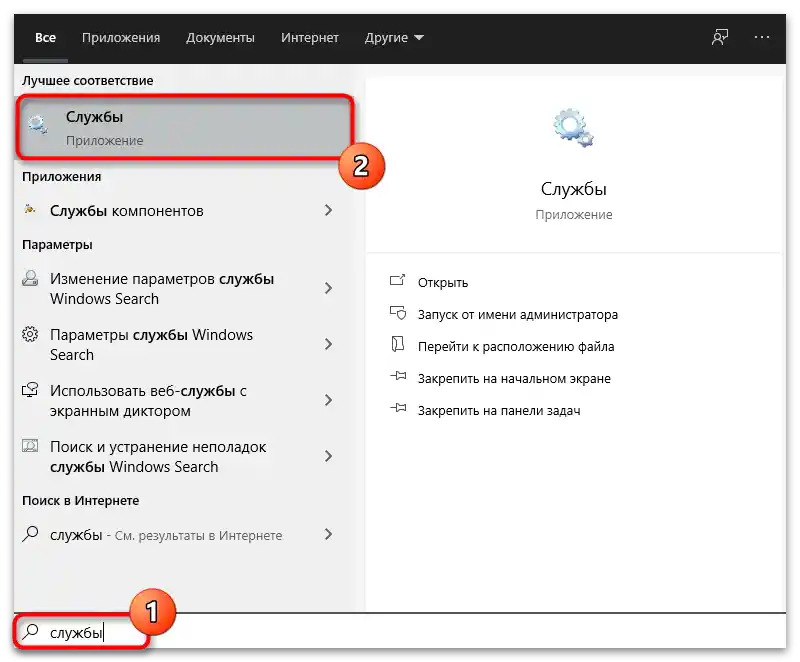Switch to the Приложения tab
The image size is (800, 662).
coord(121,38)
